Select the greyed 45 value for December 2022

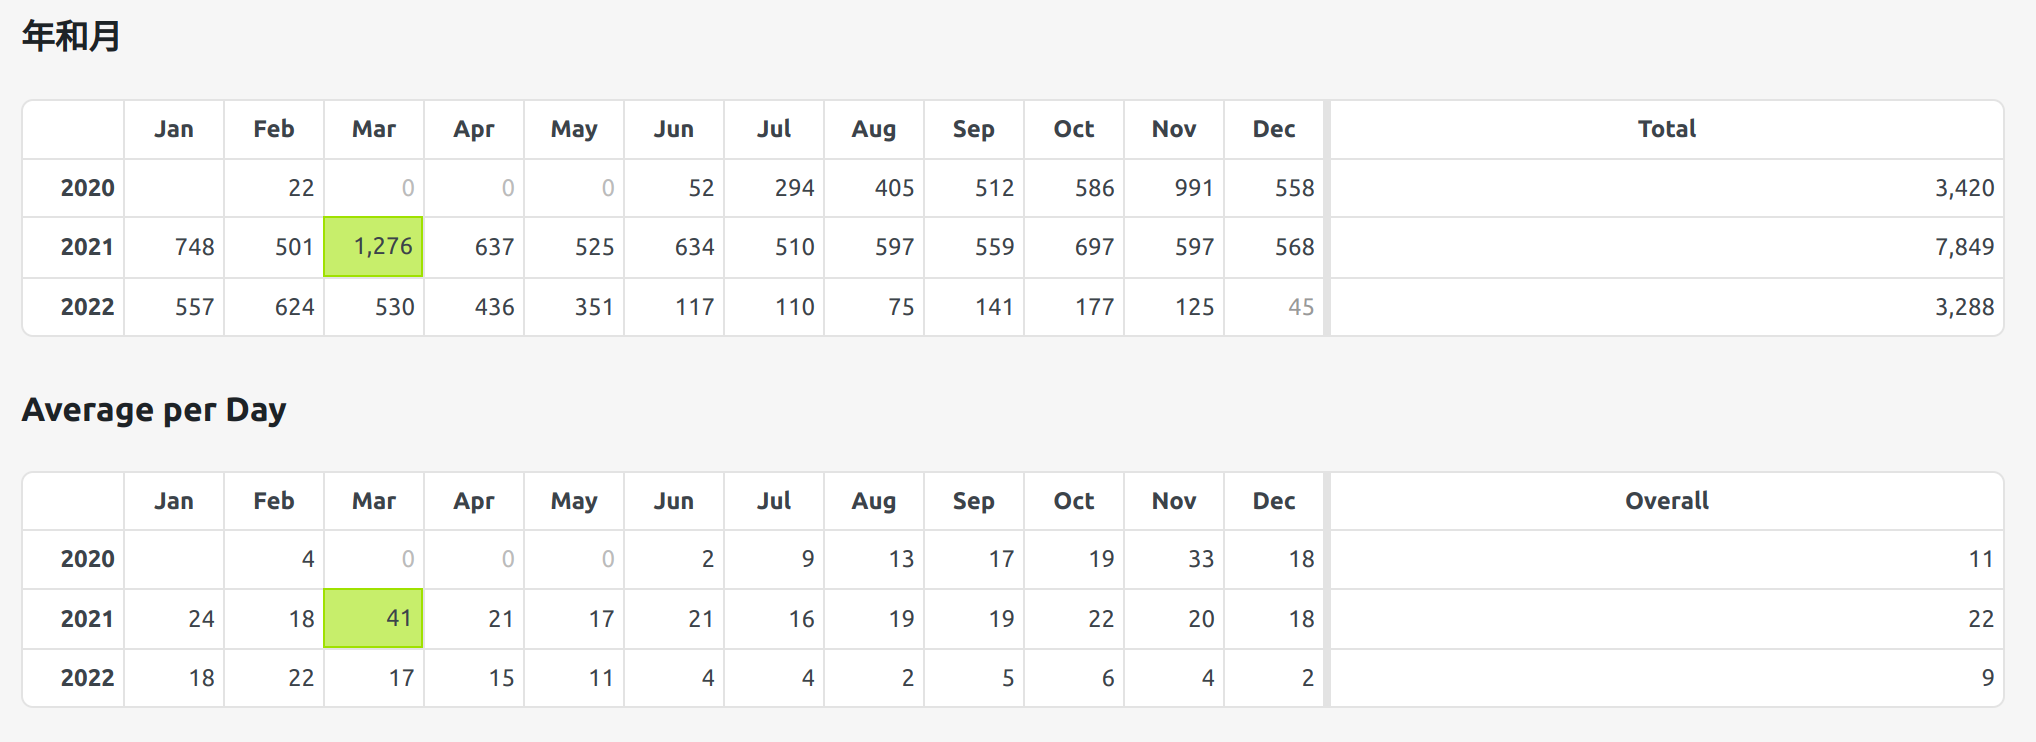pos(1300,307)
